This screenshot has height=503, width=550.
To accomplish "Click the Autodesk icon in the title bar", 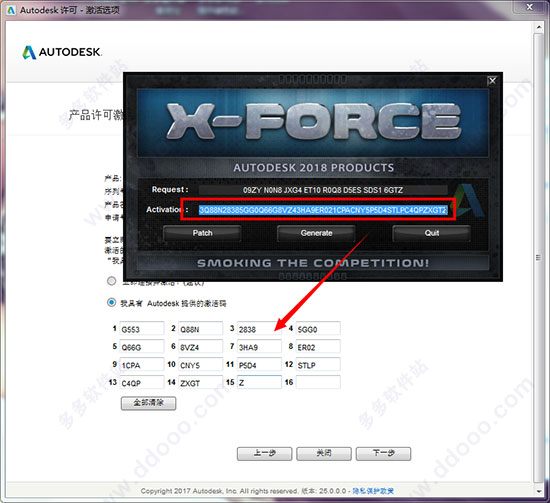I will click(11, 10).
